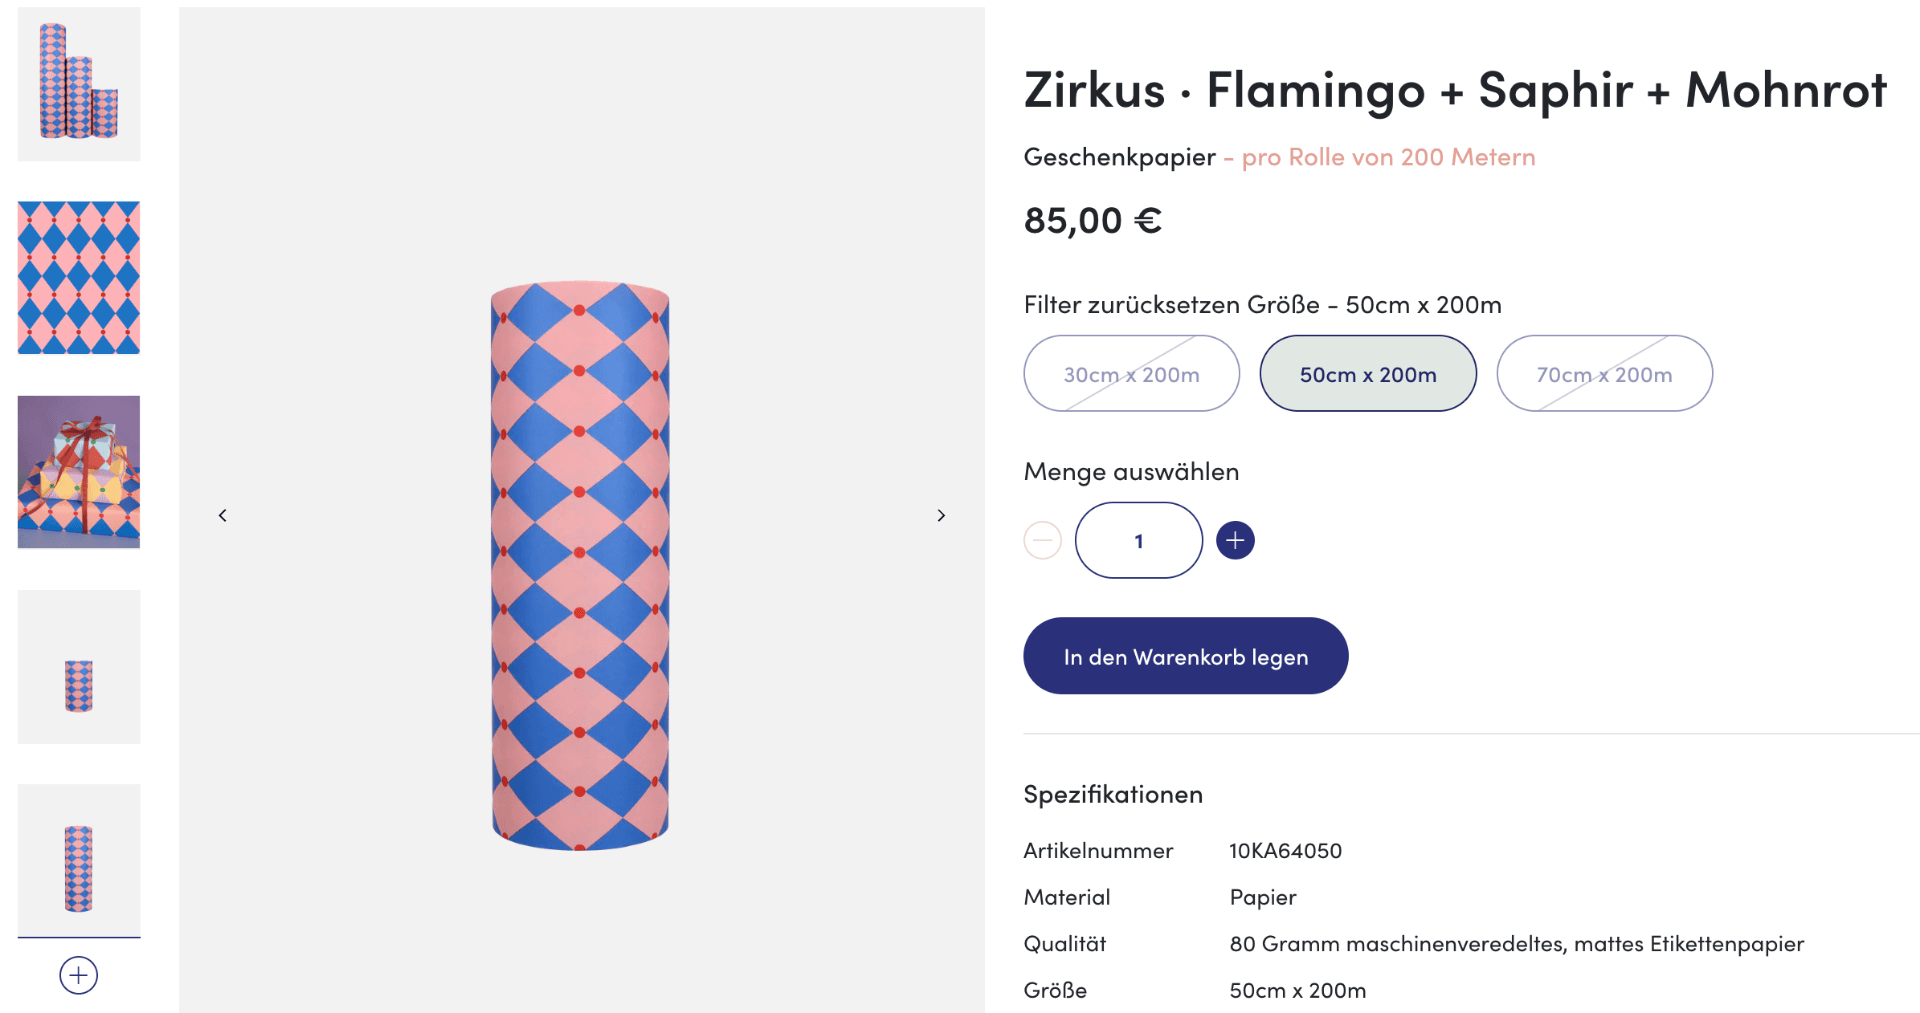The image size is (1920, 1013).
Task: Select the 30cm x 200m size option
Action: click(1131, 373)
